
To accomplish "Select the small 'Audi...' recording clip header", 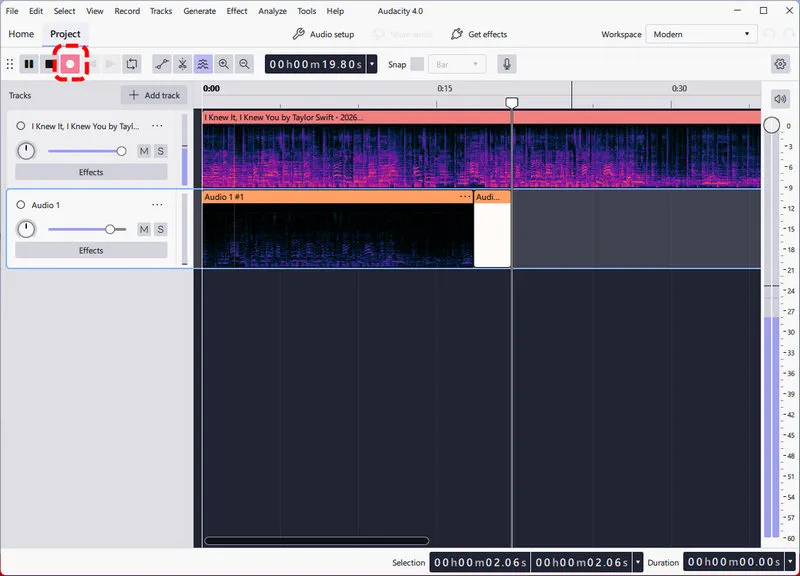I will (492, 196).
